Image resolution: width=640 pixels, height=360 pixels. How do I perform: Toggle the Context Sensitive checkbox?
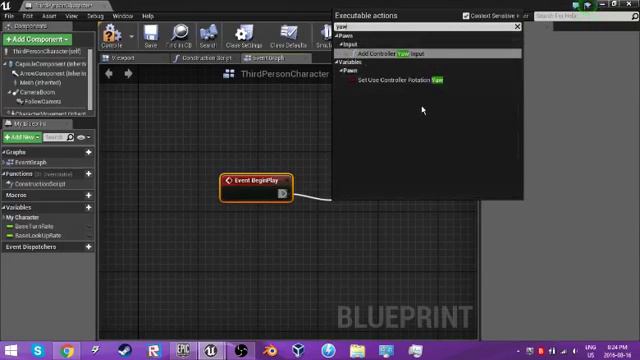point(466,16)
